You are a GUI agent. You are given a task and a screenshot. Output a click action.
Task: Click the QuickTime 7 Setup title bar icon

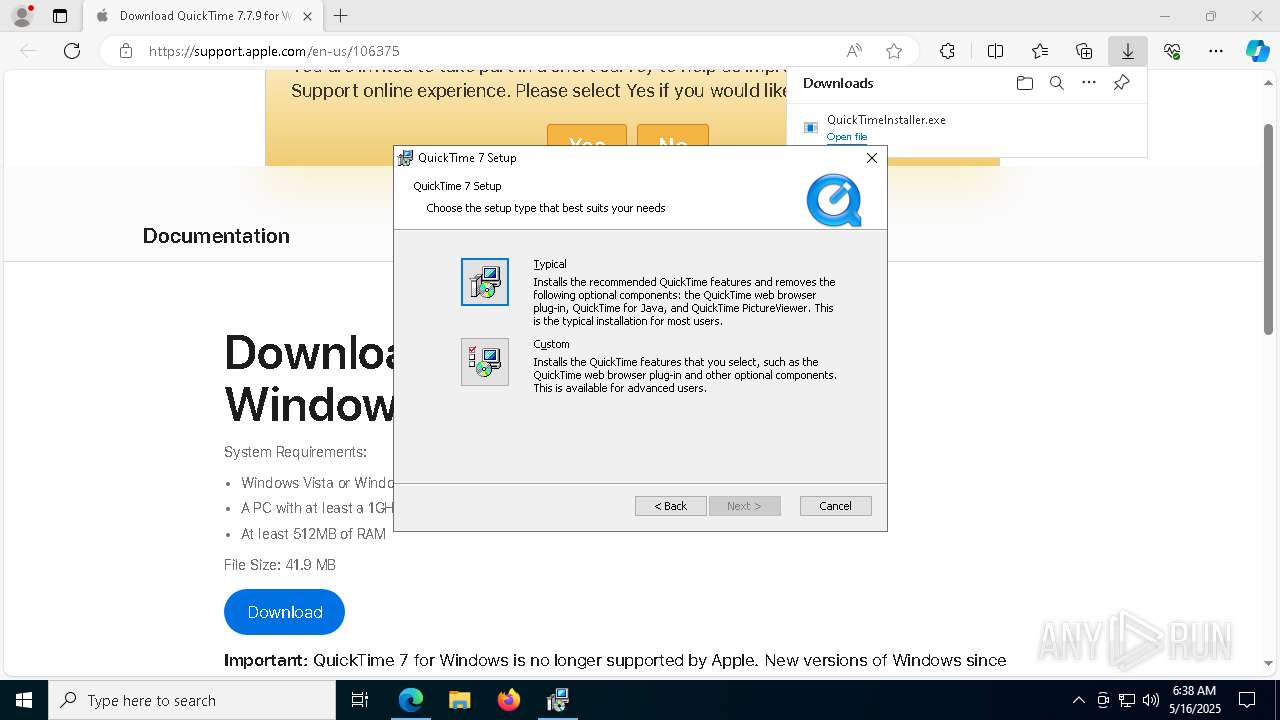[x=405, y=158]
